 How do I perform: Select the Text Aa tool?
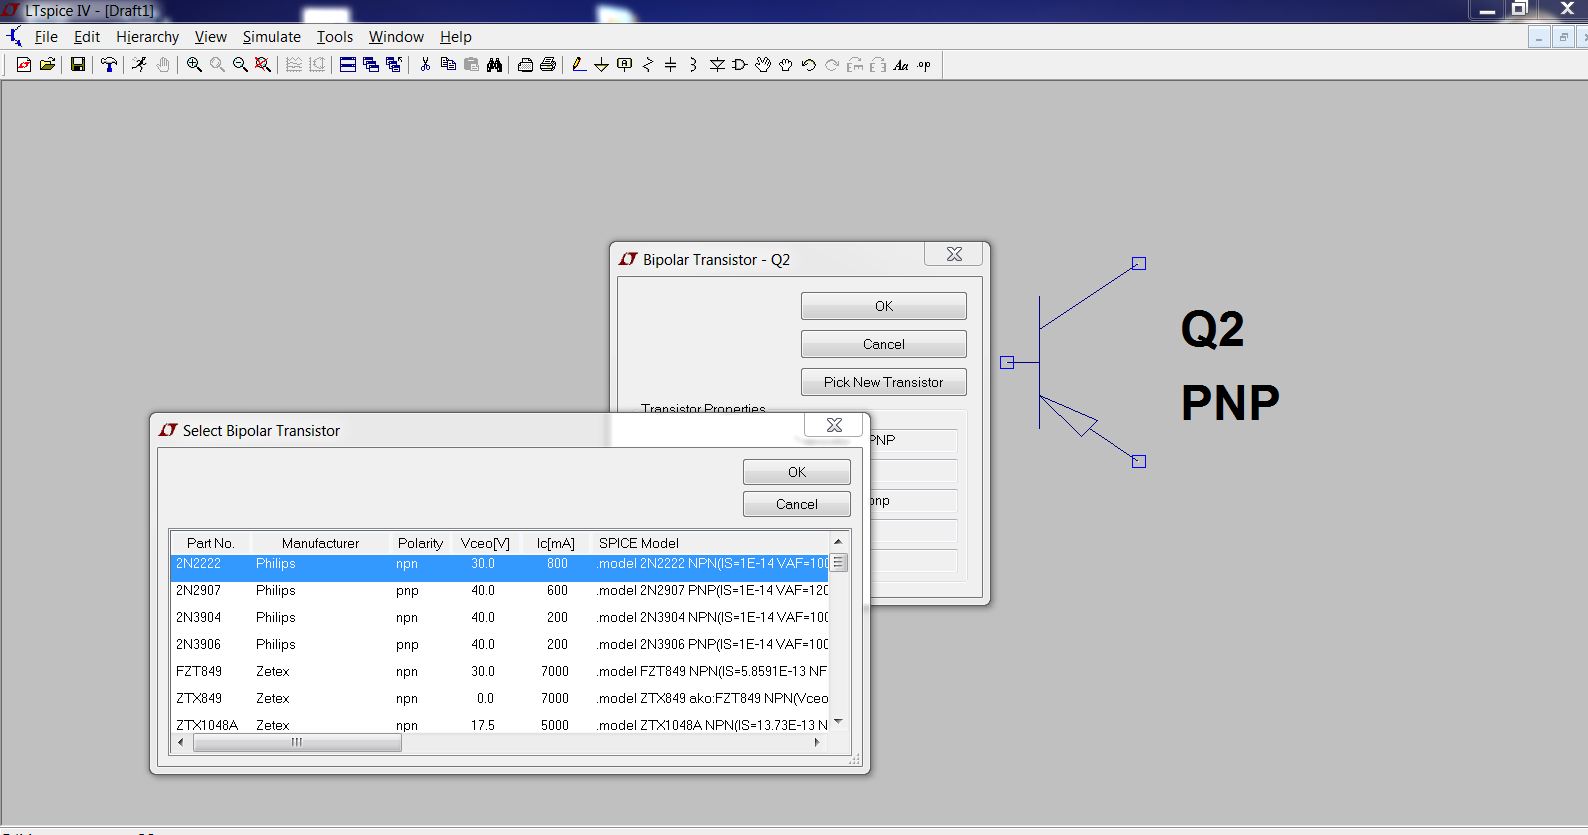(901, 65)
